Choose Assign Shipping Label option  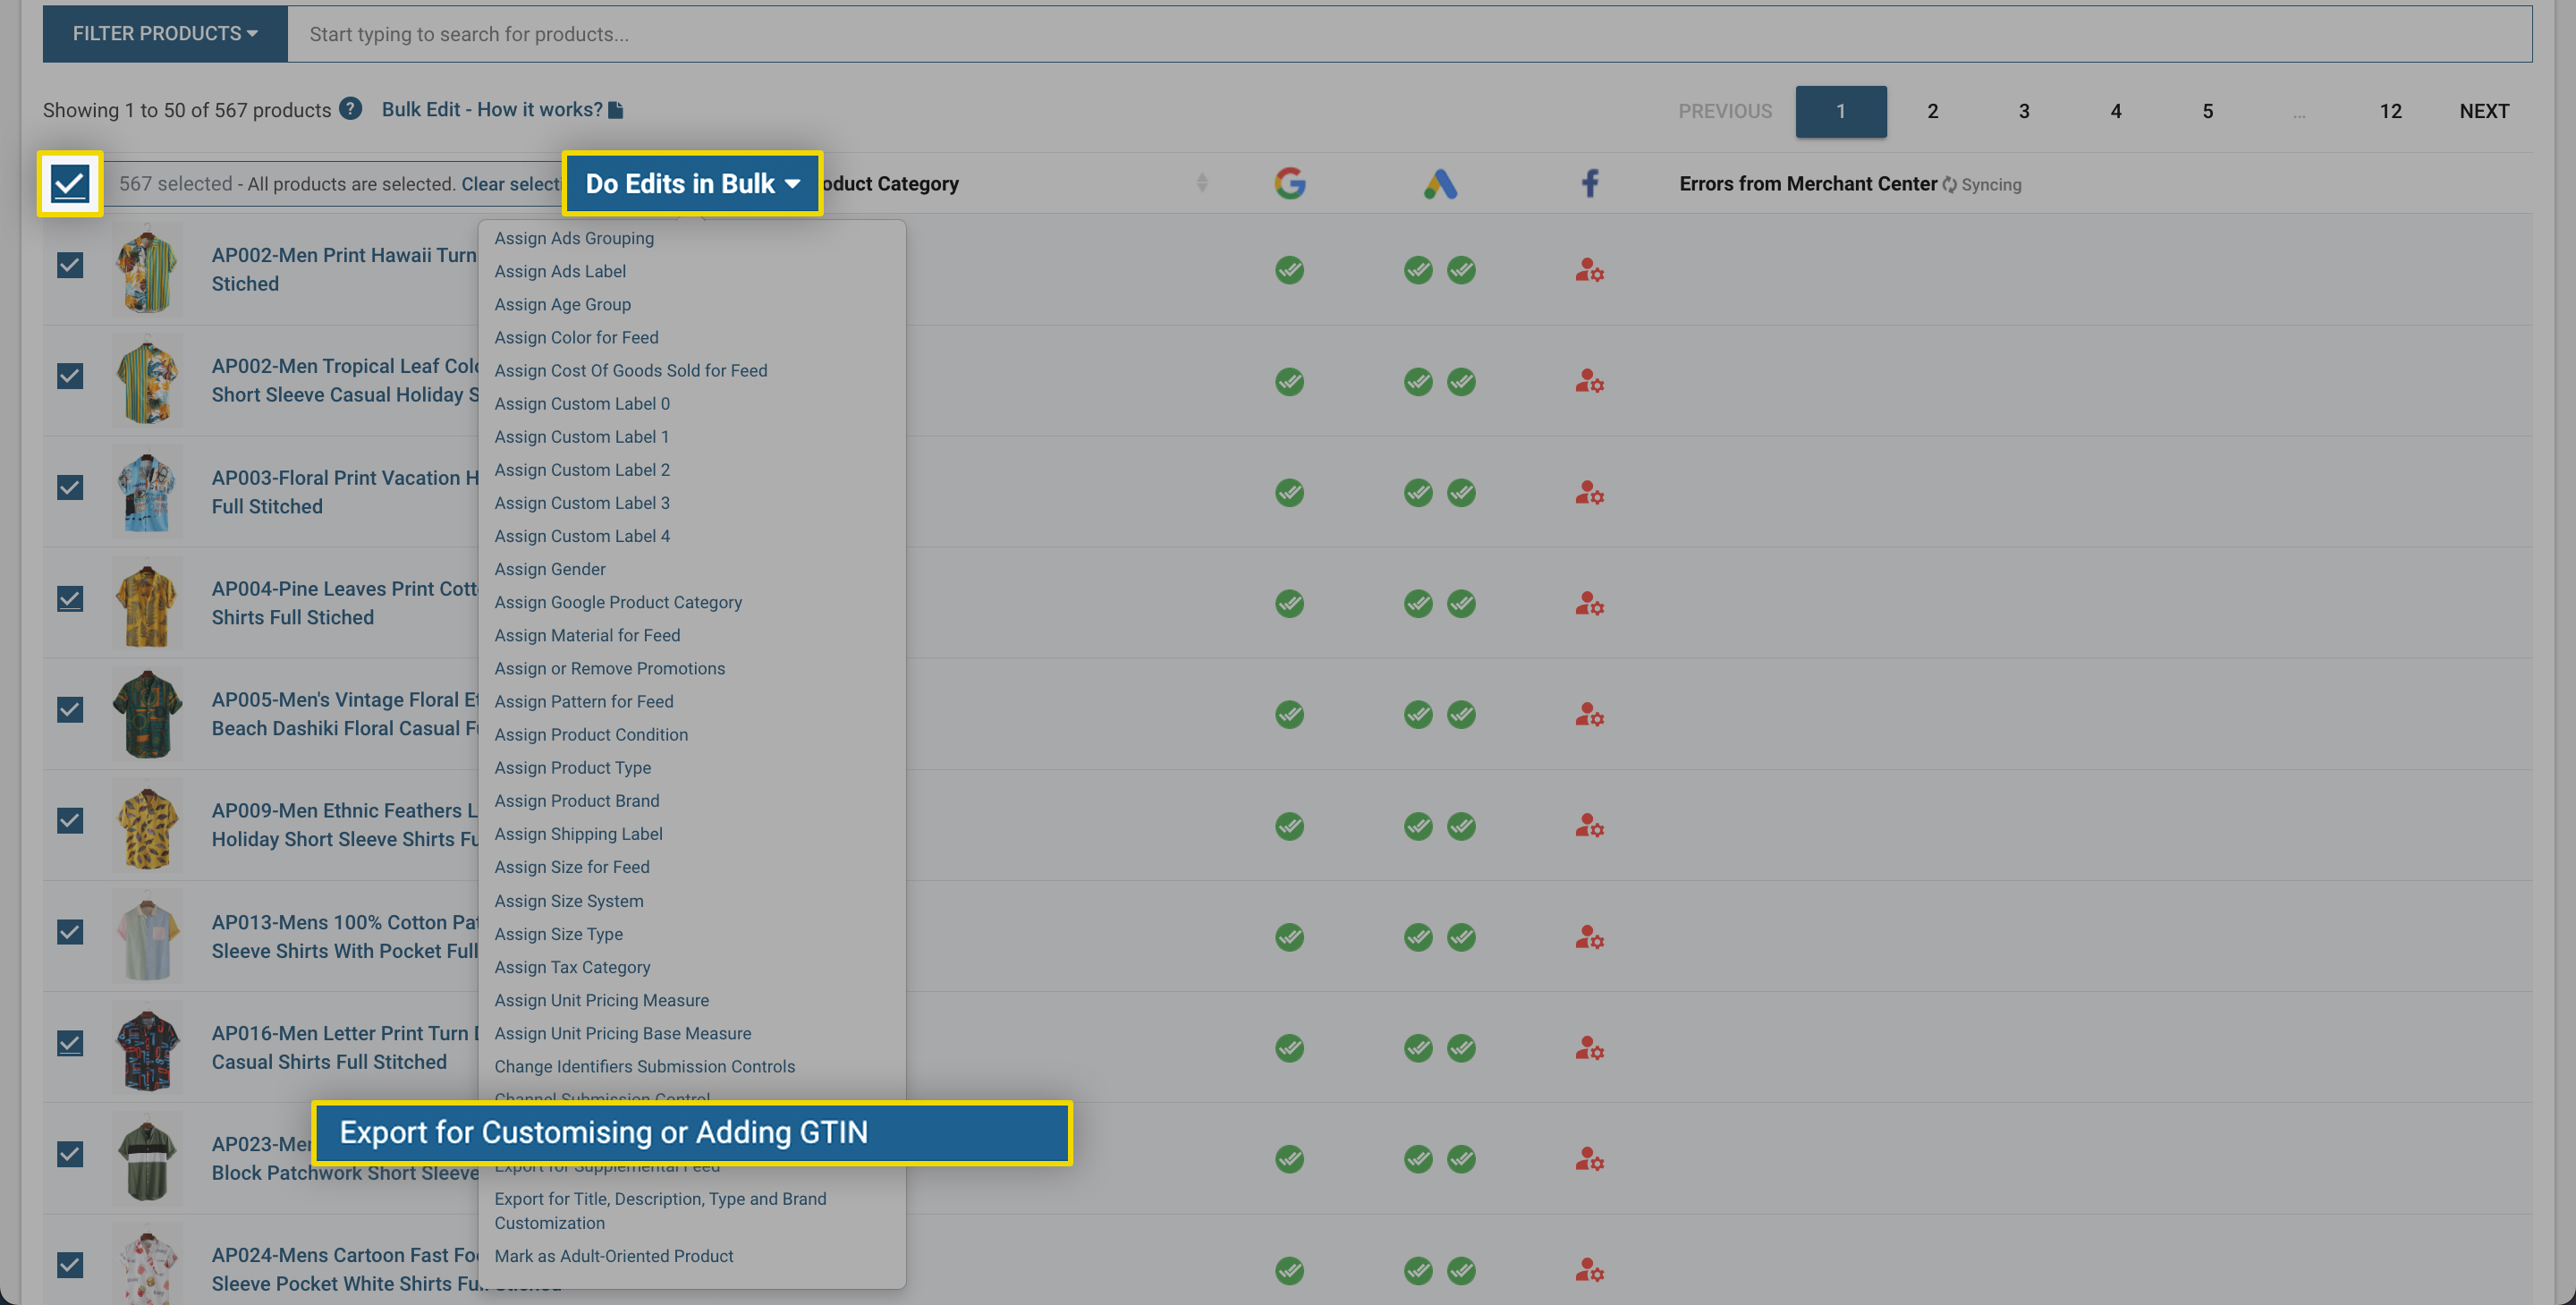(x=578, y=834)
